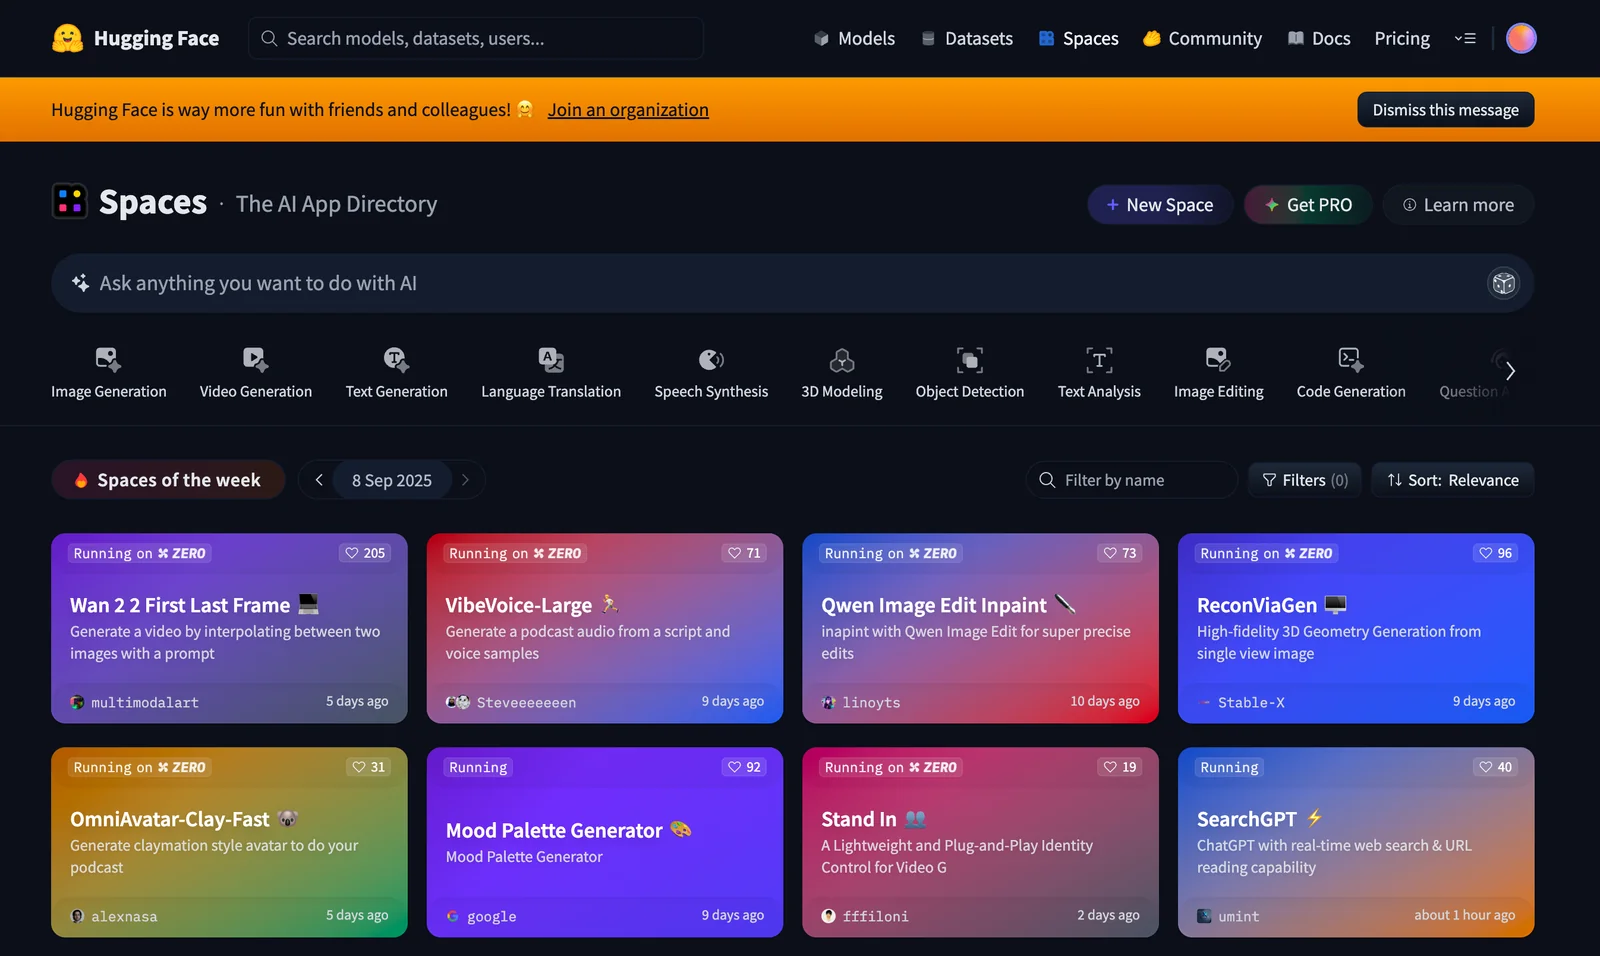Go to previous week with left chevron
This screenshot has width=1600, height=956.
tap(319, 480)
